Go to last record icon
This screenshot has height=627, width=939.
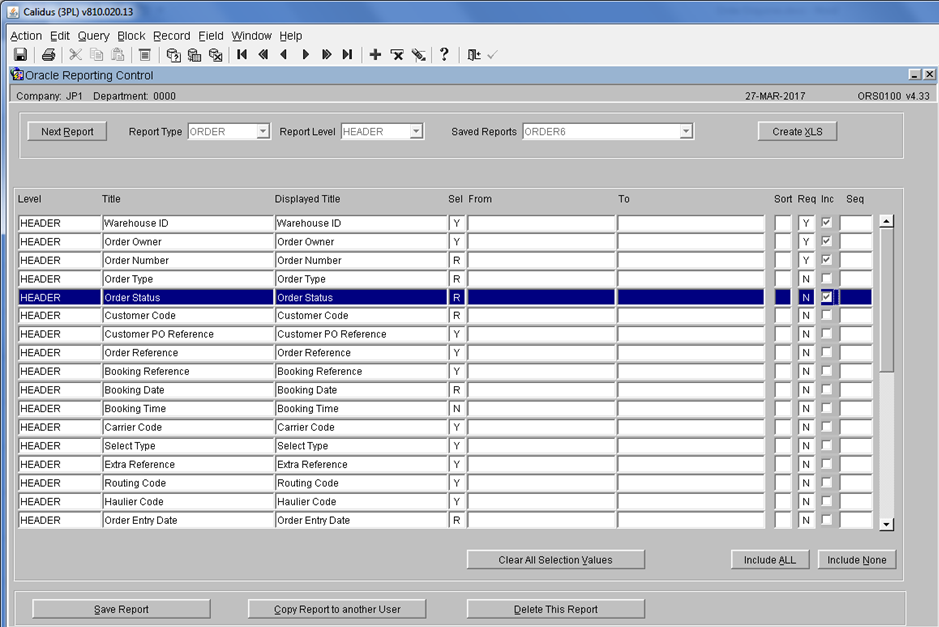(x=347, y=55)
